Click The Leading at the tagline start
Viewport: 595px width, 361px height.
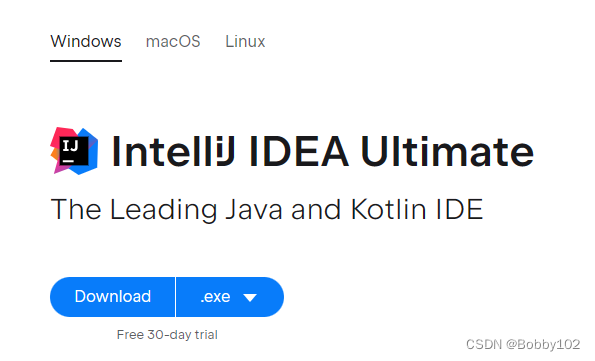(x=133, y=209)
